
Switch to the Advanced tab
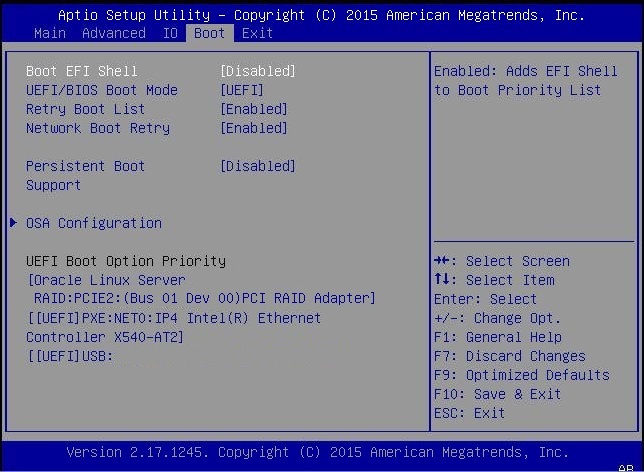point(114,33)
